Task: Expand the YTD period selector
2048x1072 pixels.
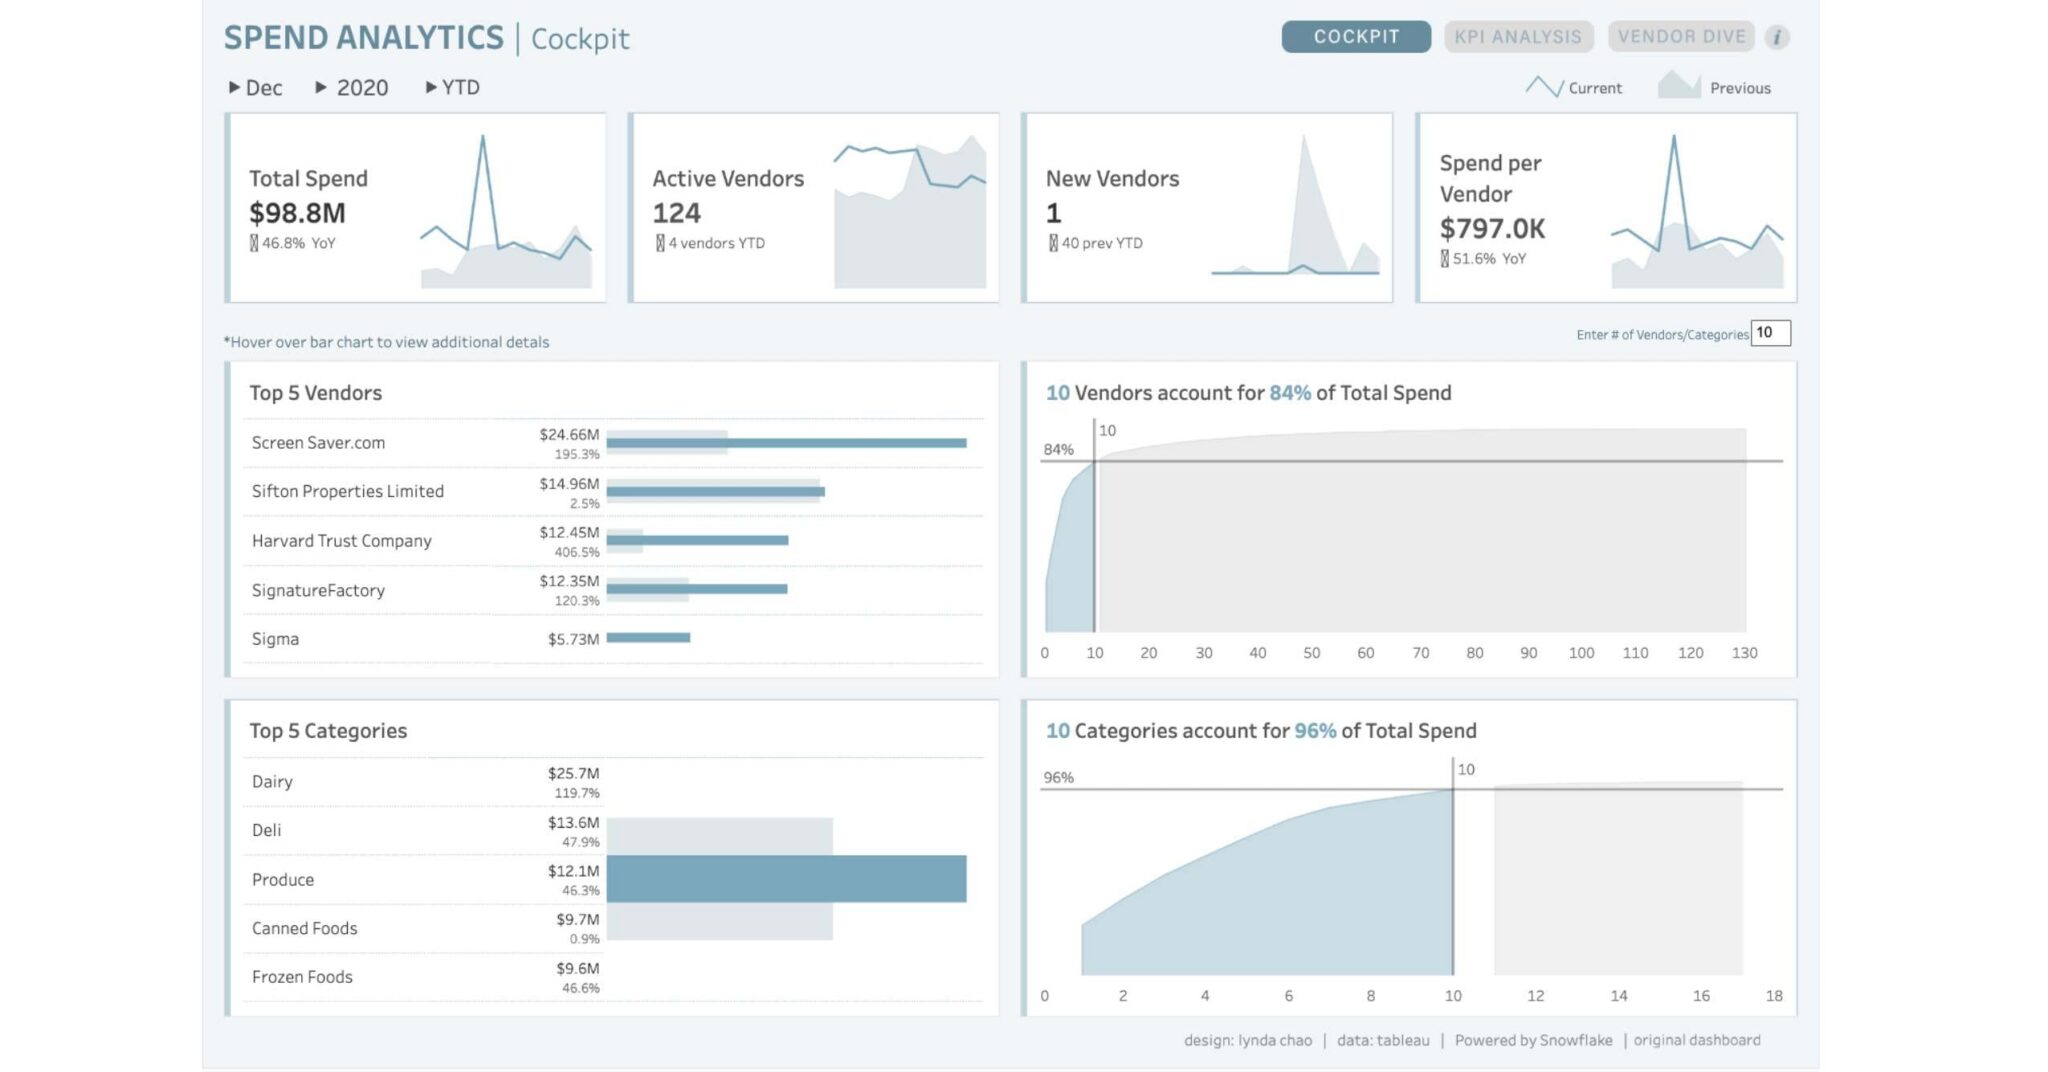Action: (452, 88)
